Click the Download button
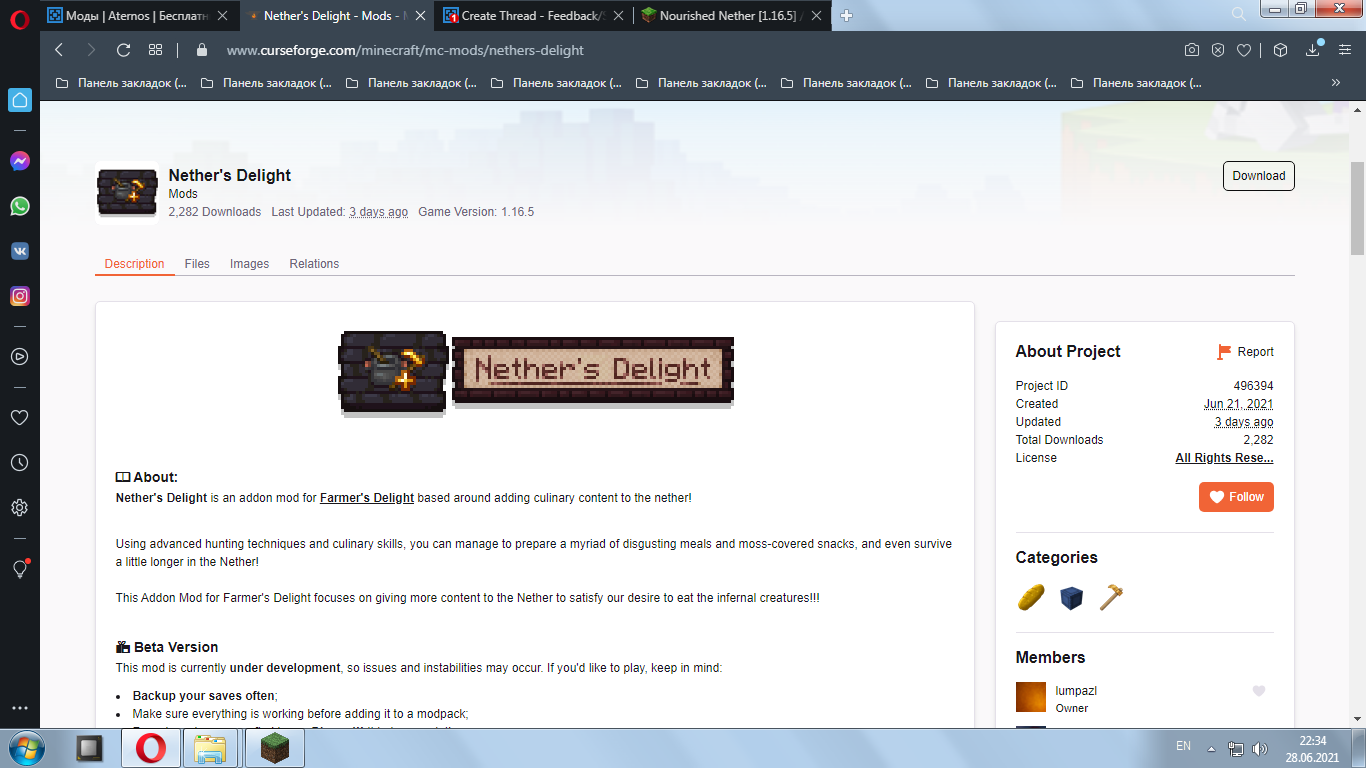1366x768 pixels. pos(1258,176)
